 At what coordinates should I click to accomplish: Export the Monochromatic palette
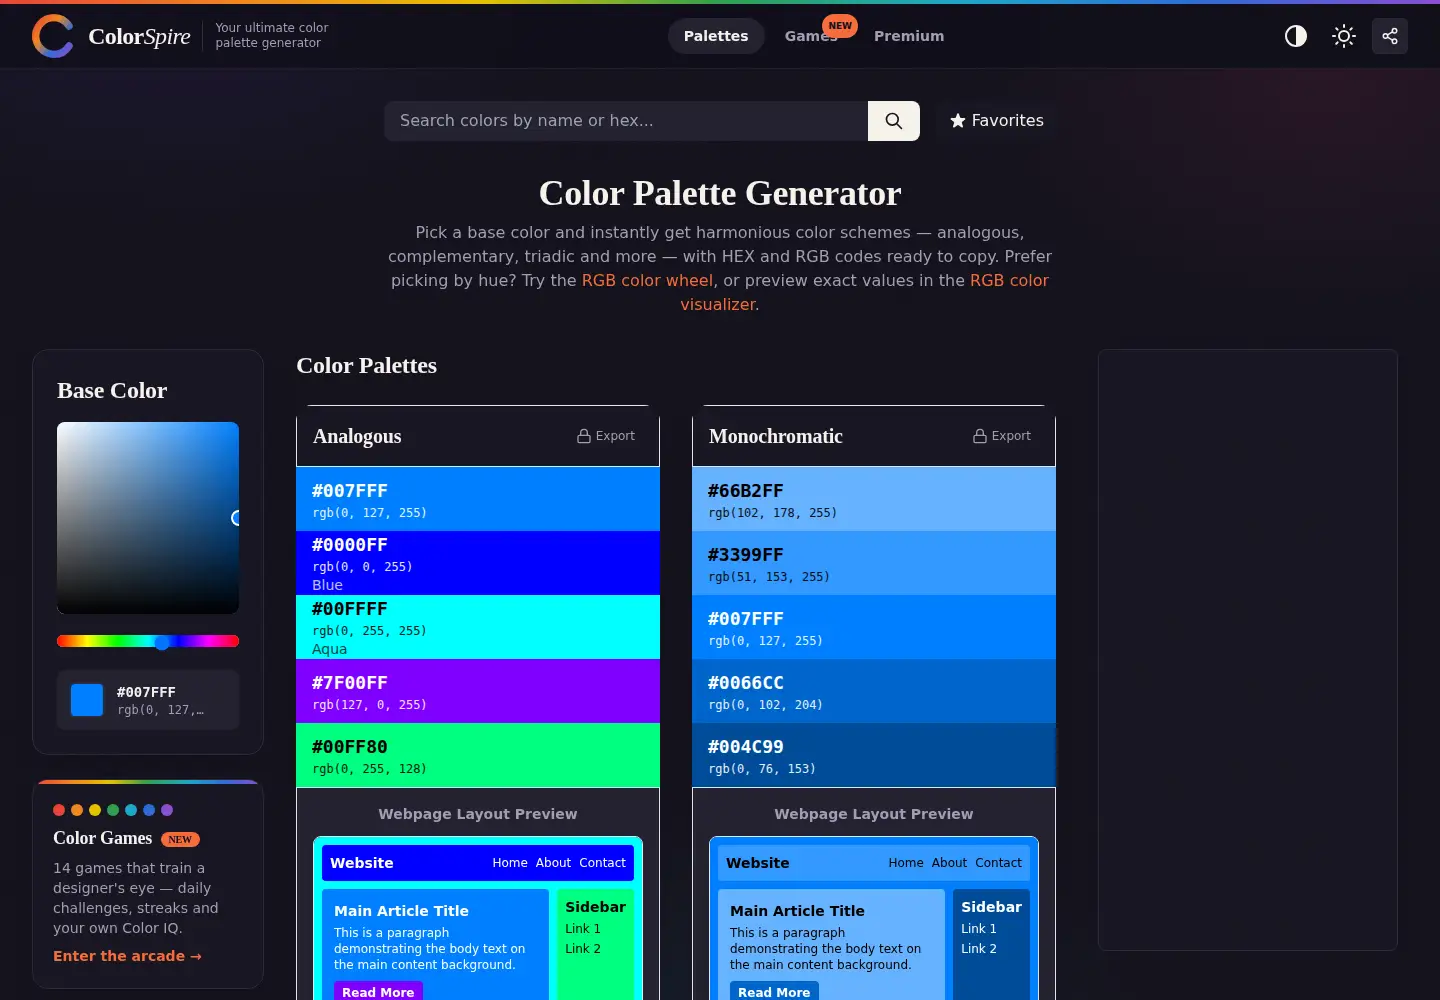point(1002,436)
